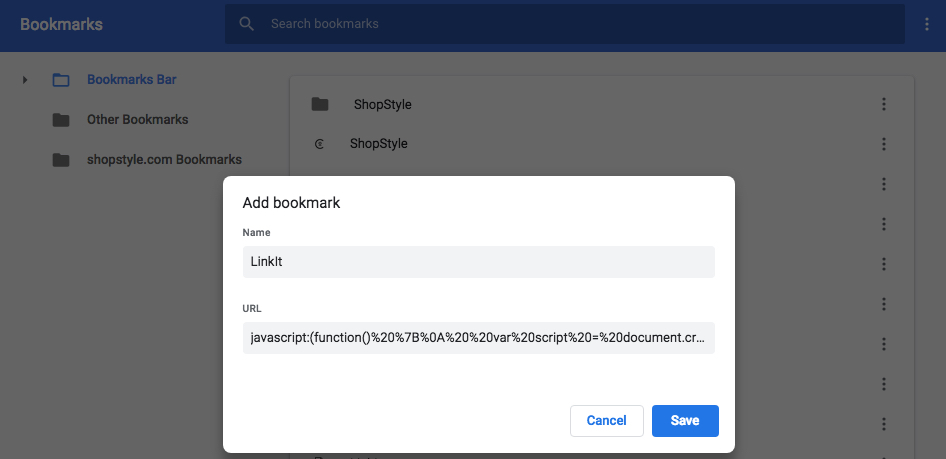Open the ShopStyle bookmark link's three-dot menu
The width and height of the screenshot is (946, 459).
884,144
